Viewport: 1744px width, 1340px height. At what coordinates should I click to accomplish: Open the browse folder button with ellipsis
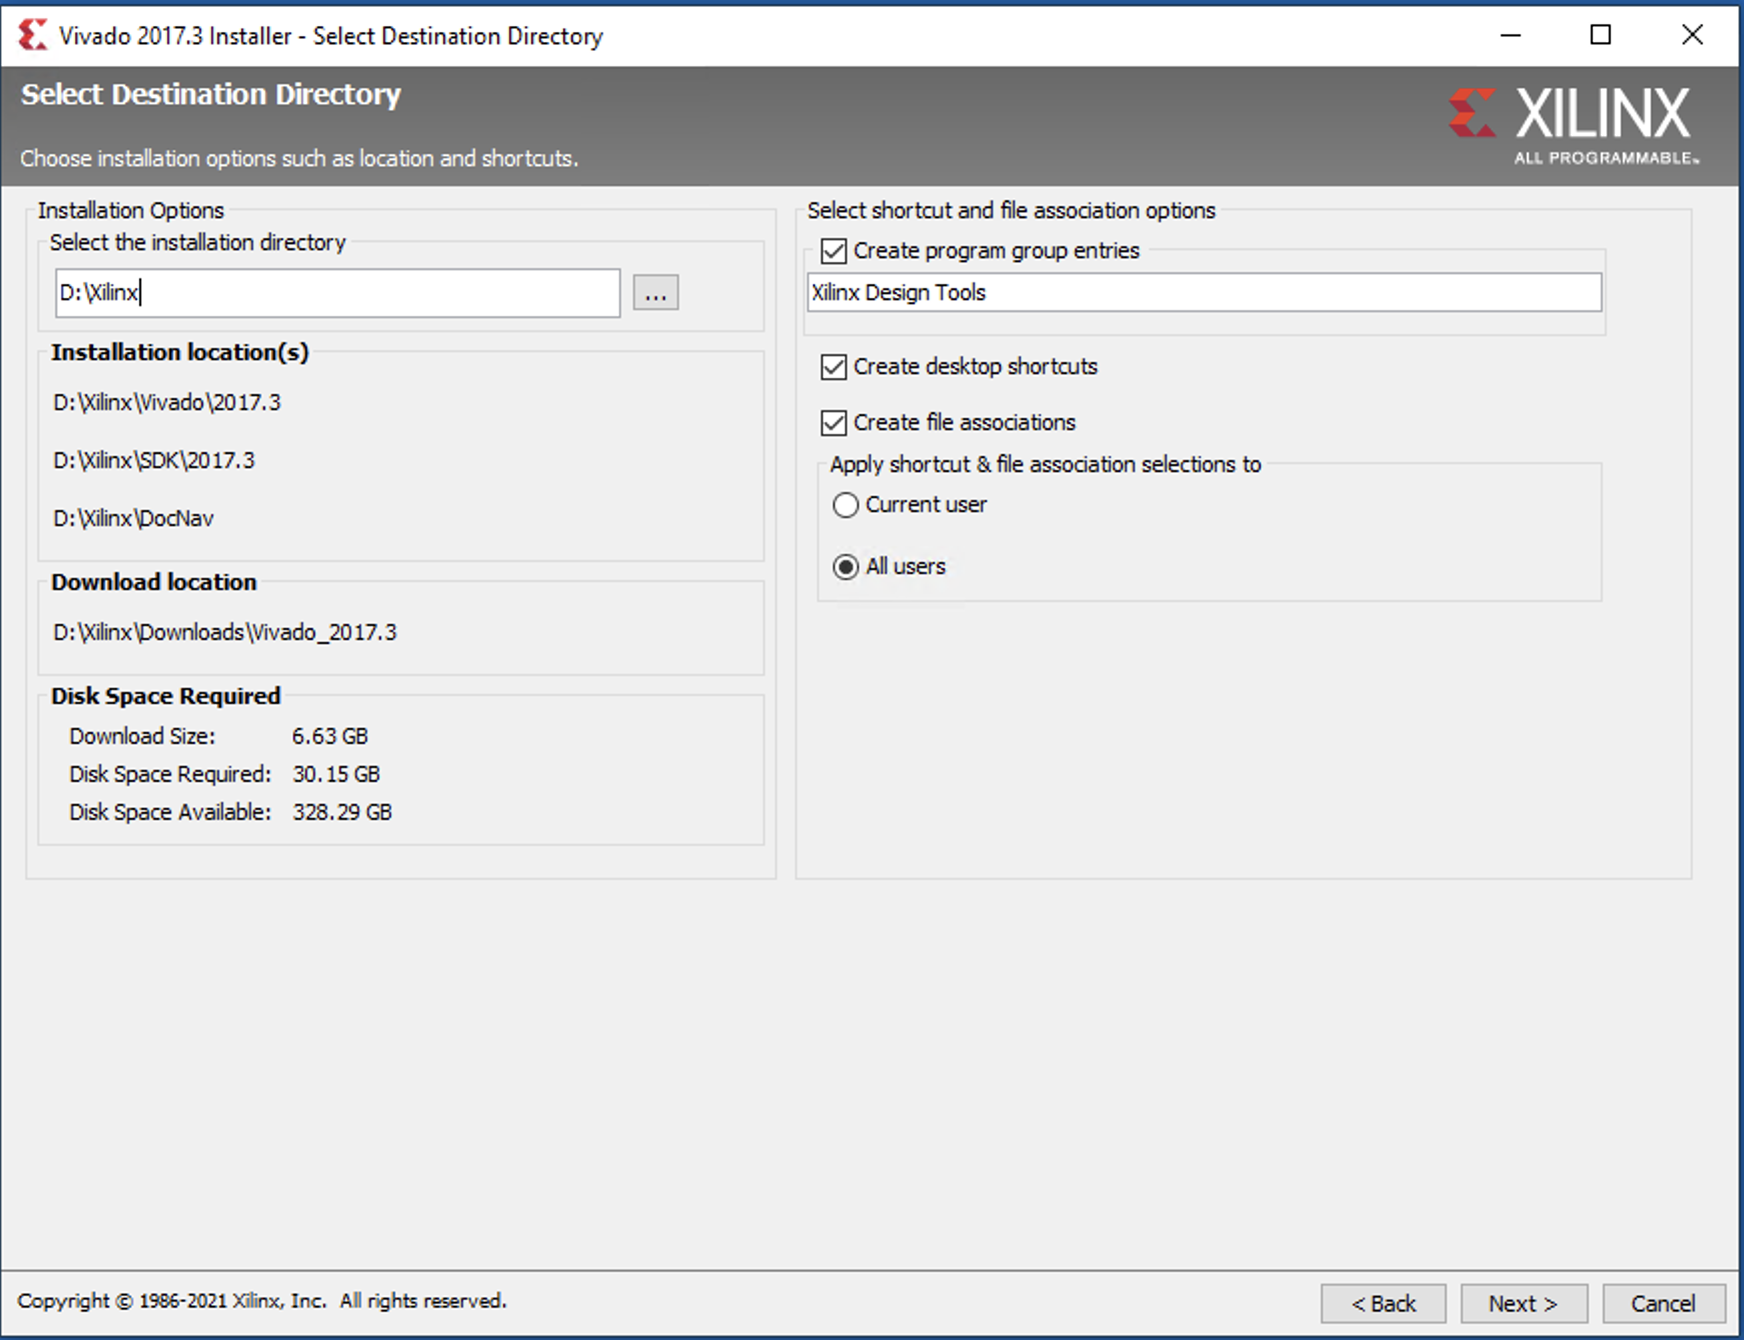[x=655, y=293]
